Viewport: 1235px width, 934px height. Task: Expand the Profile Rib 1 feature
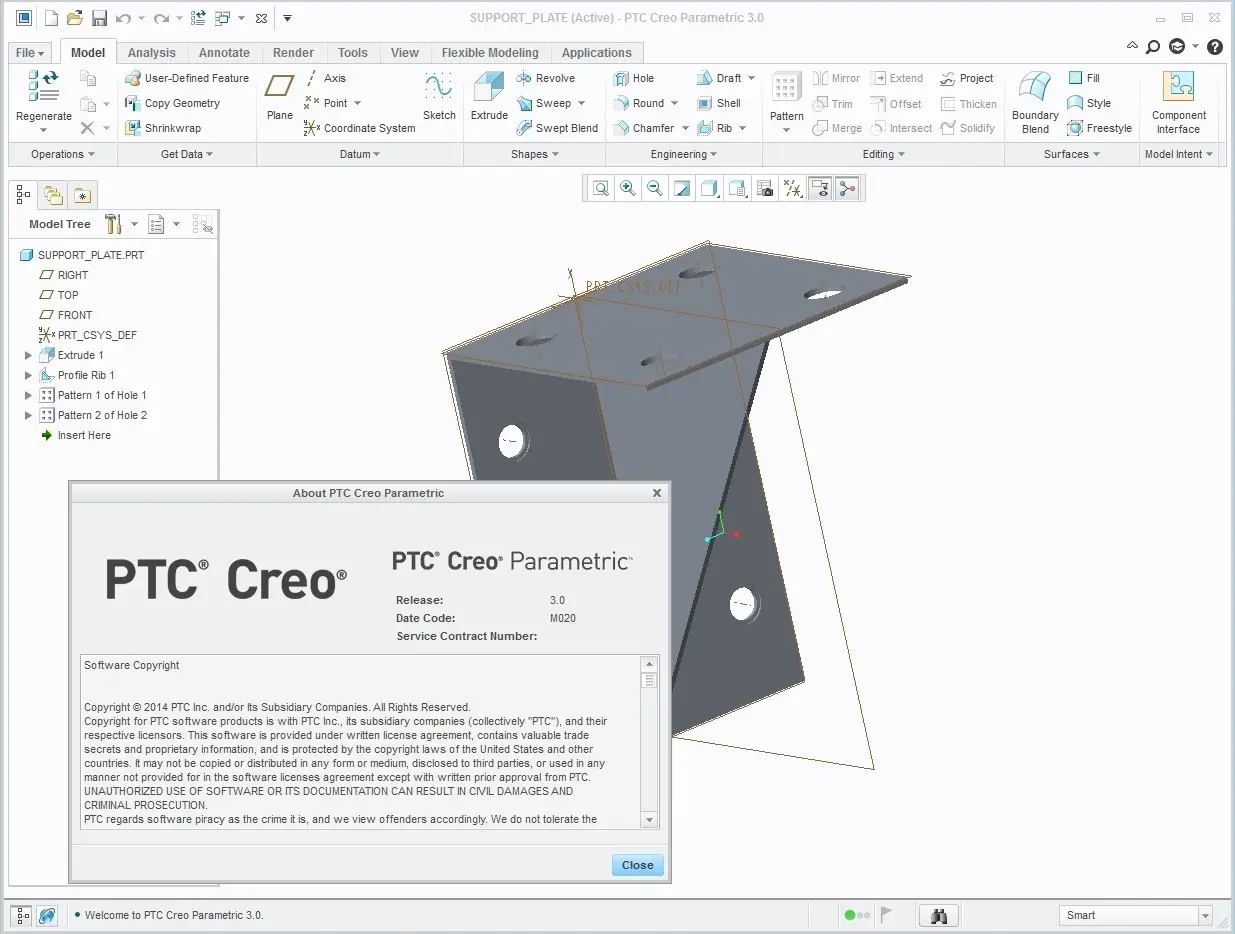pos(28,375)
